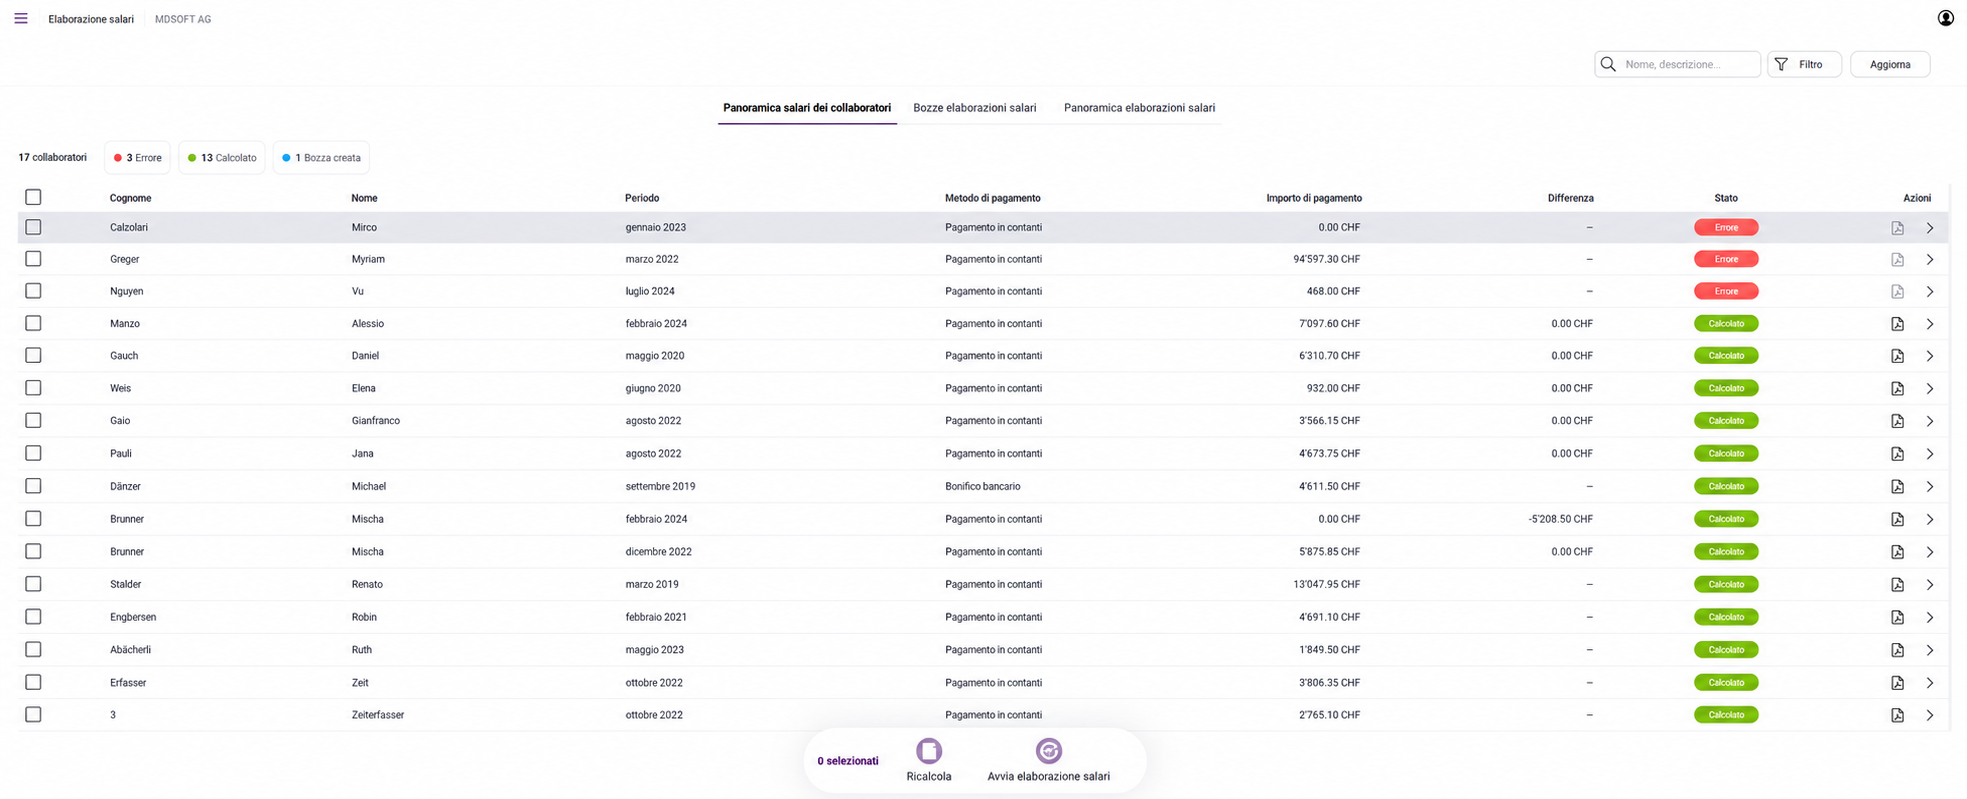This screenshot has height=799, width=1967.
Task: Toggle the select-all checkbox in the header
Action: pos(33,197)
